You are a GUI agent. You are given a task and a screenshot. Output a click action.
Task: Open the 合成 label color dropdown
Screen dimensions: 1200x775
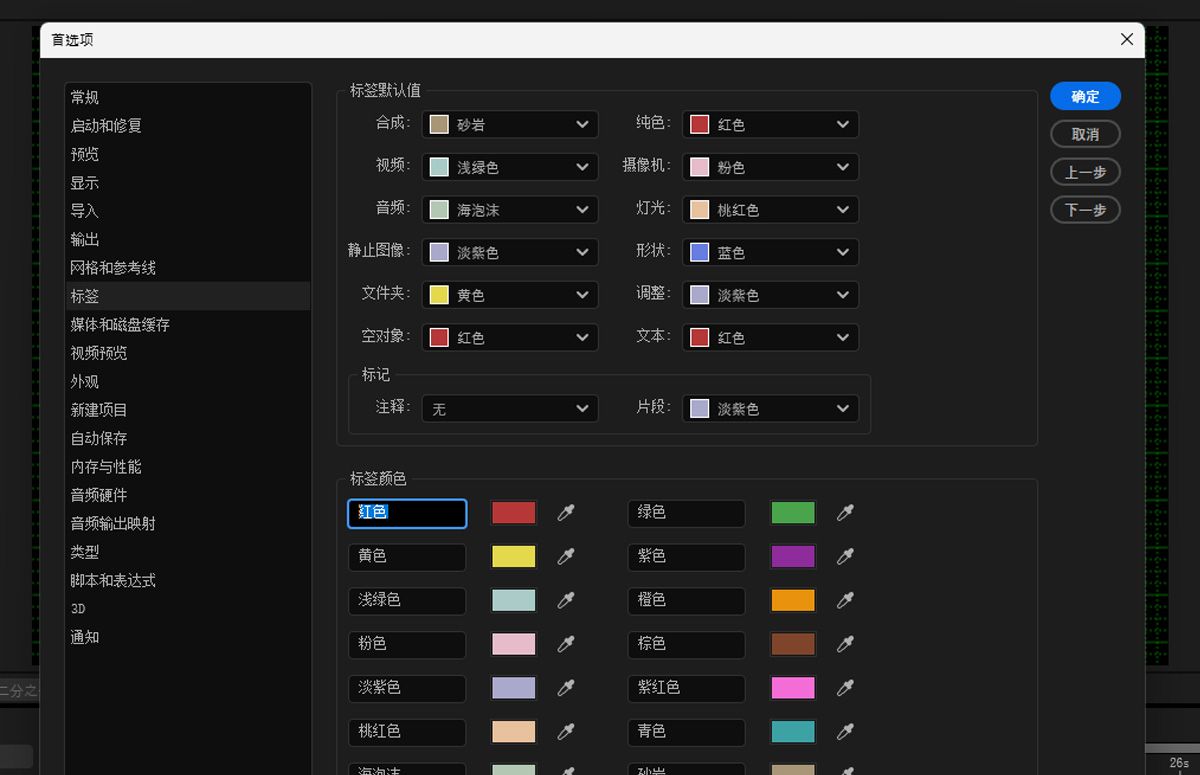(509, 124)
